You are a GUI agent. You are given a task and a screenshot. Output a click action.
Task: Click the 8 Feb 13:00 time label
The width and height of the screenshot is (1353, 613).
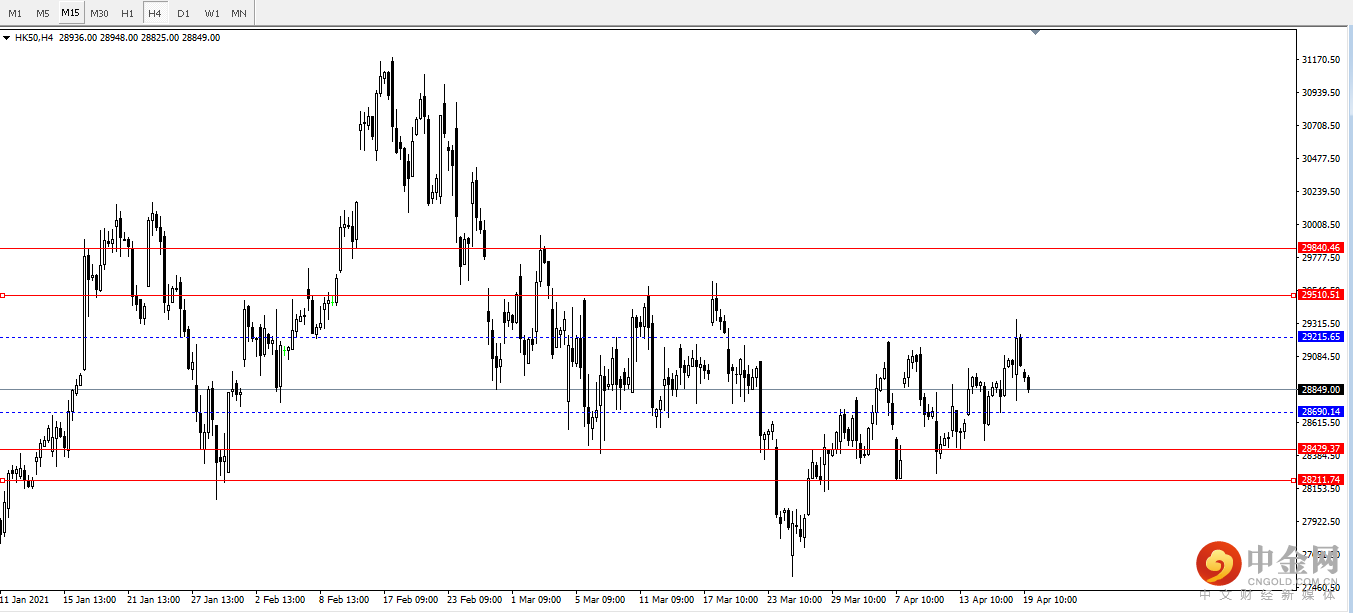(344, 600)
